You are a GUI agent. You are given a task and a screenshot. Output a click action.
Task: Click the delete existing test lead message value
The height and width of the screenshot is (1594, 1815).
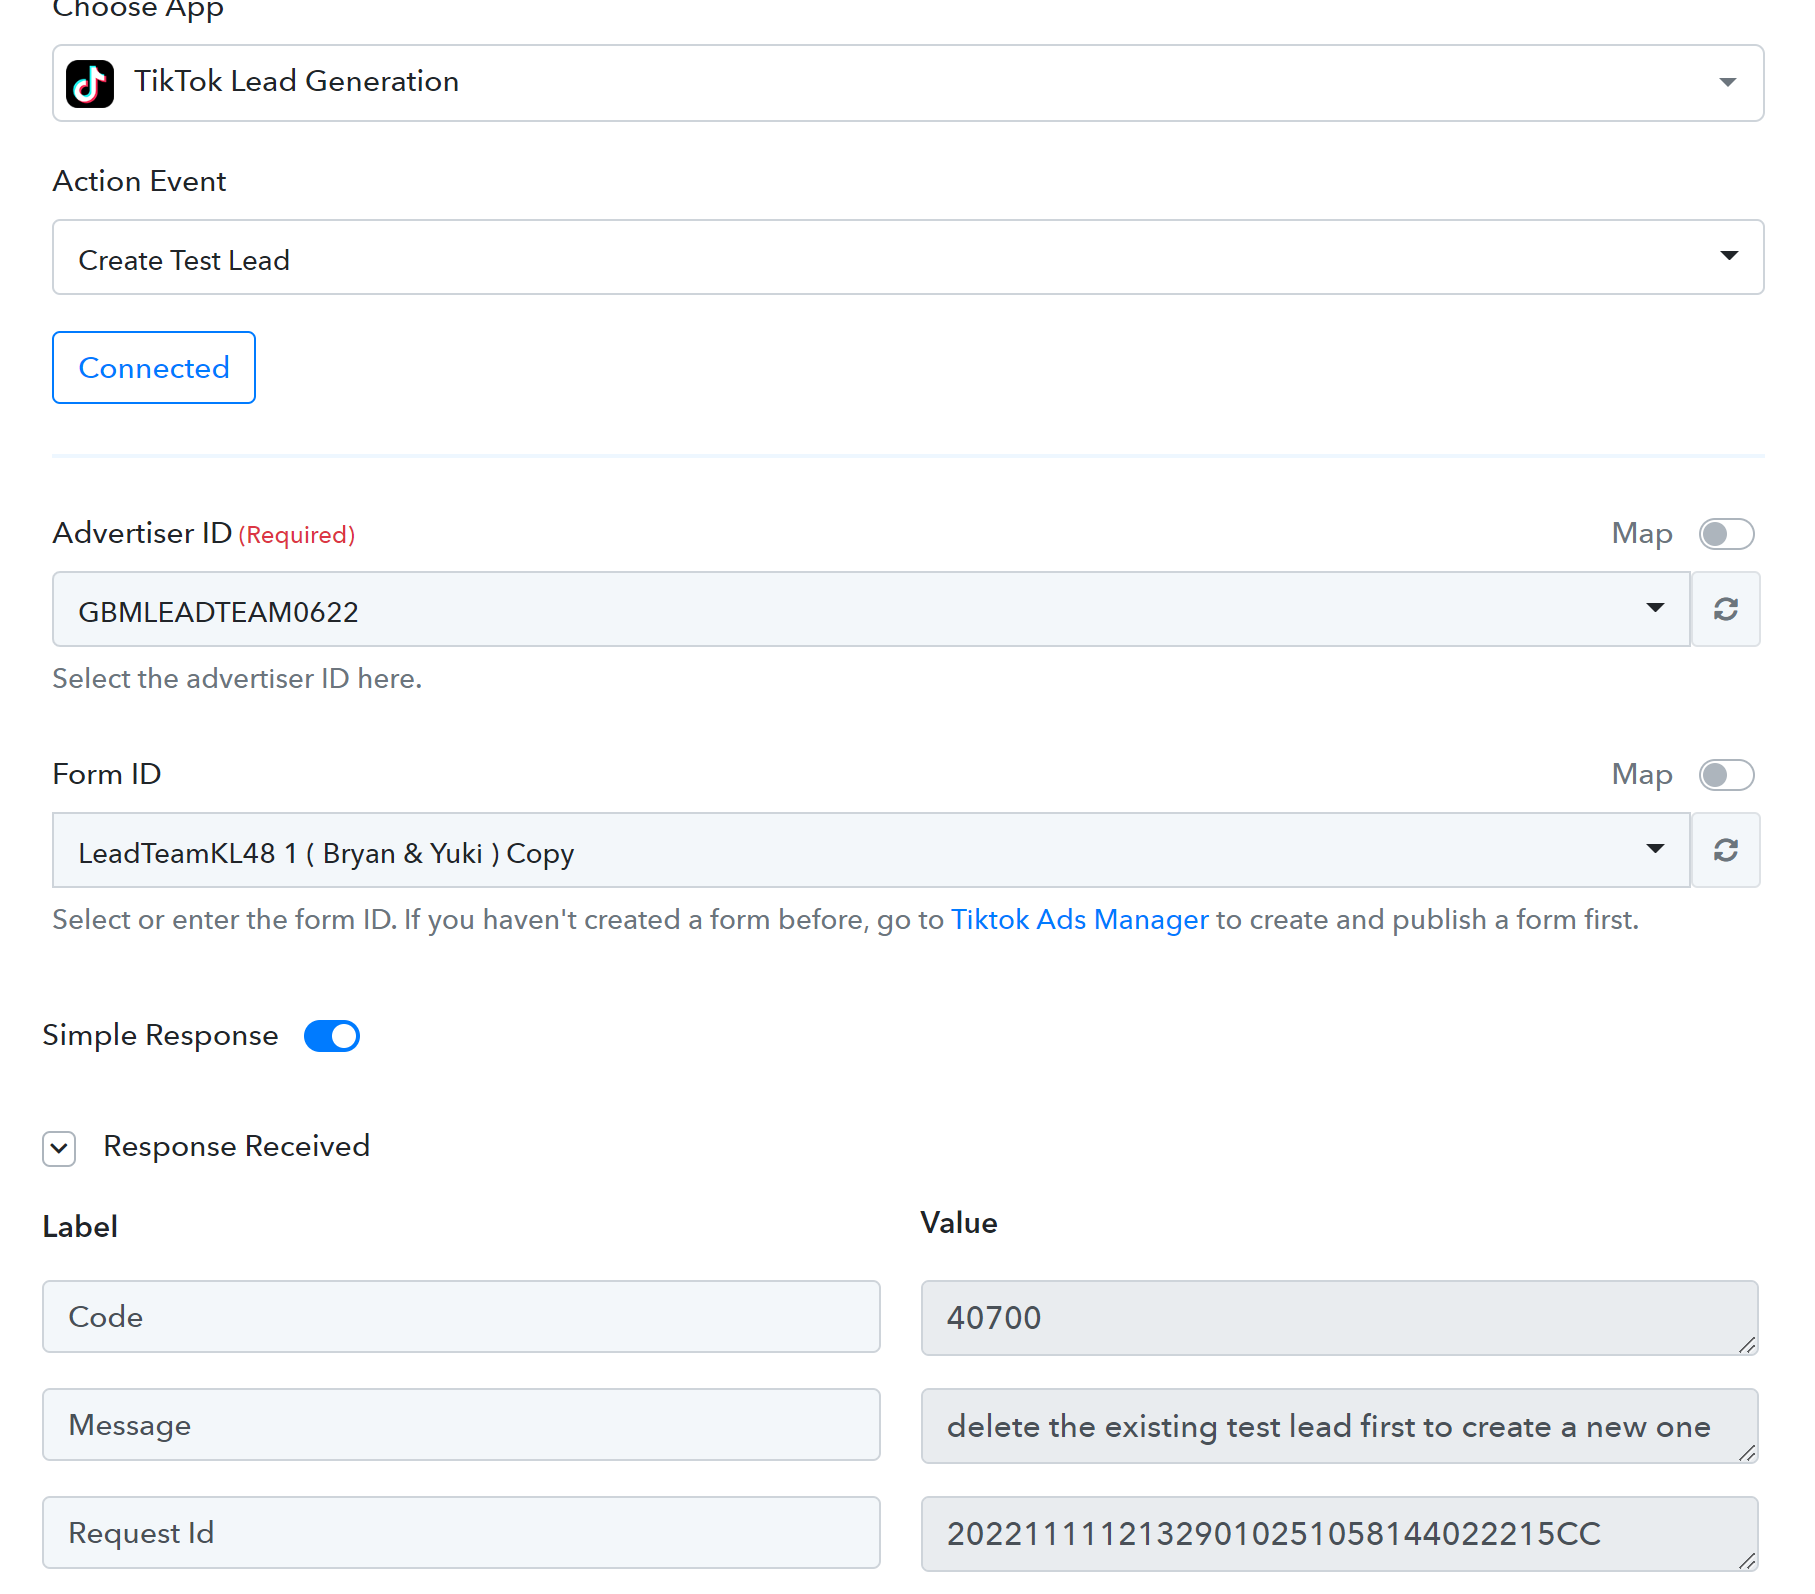click(x=1340, y=1426)
